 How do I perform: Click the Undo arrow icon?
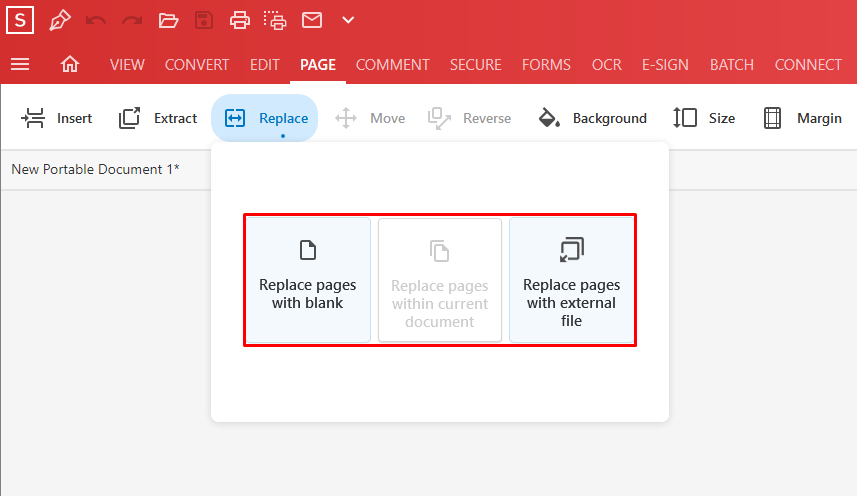(x=96, y=21)
